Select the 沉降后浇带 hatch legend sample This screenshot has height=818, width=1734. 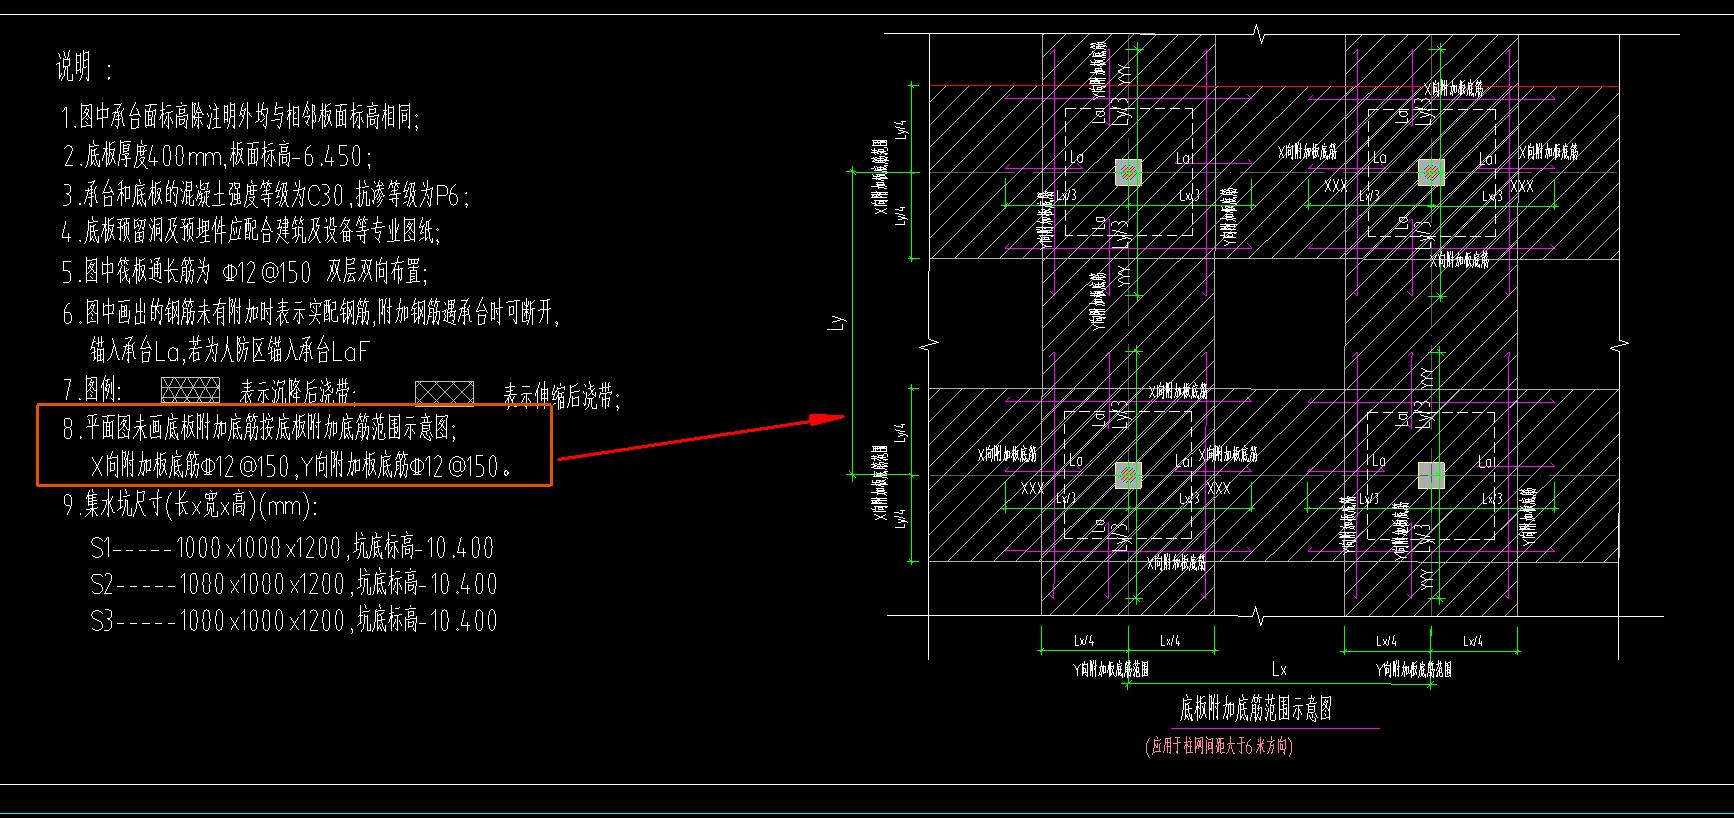[190, 391]
